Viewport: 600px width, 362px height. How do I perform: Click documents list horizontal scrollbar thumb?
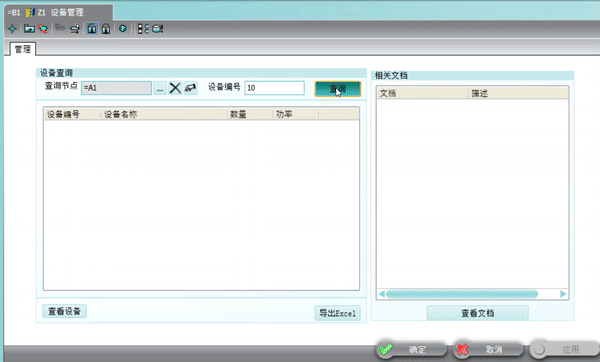(x=462, y=294)
